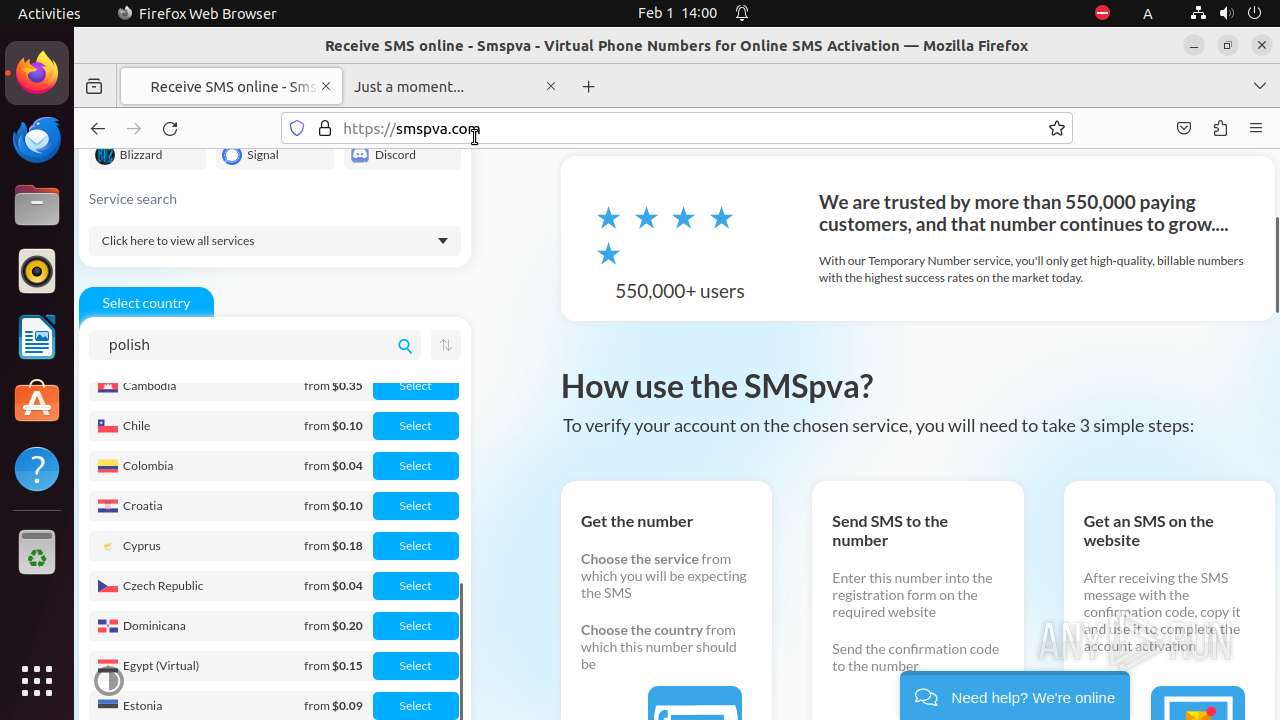Open the Trash dock icon
This screenshot has width=1280, height=720.
pyautogui.click(x=37, y=551)
